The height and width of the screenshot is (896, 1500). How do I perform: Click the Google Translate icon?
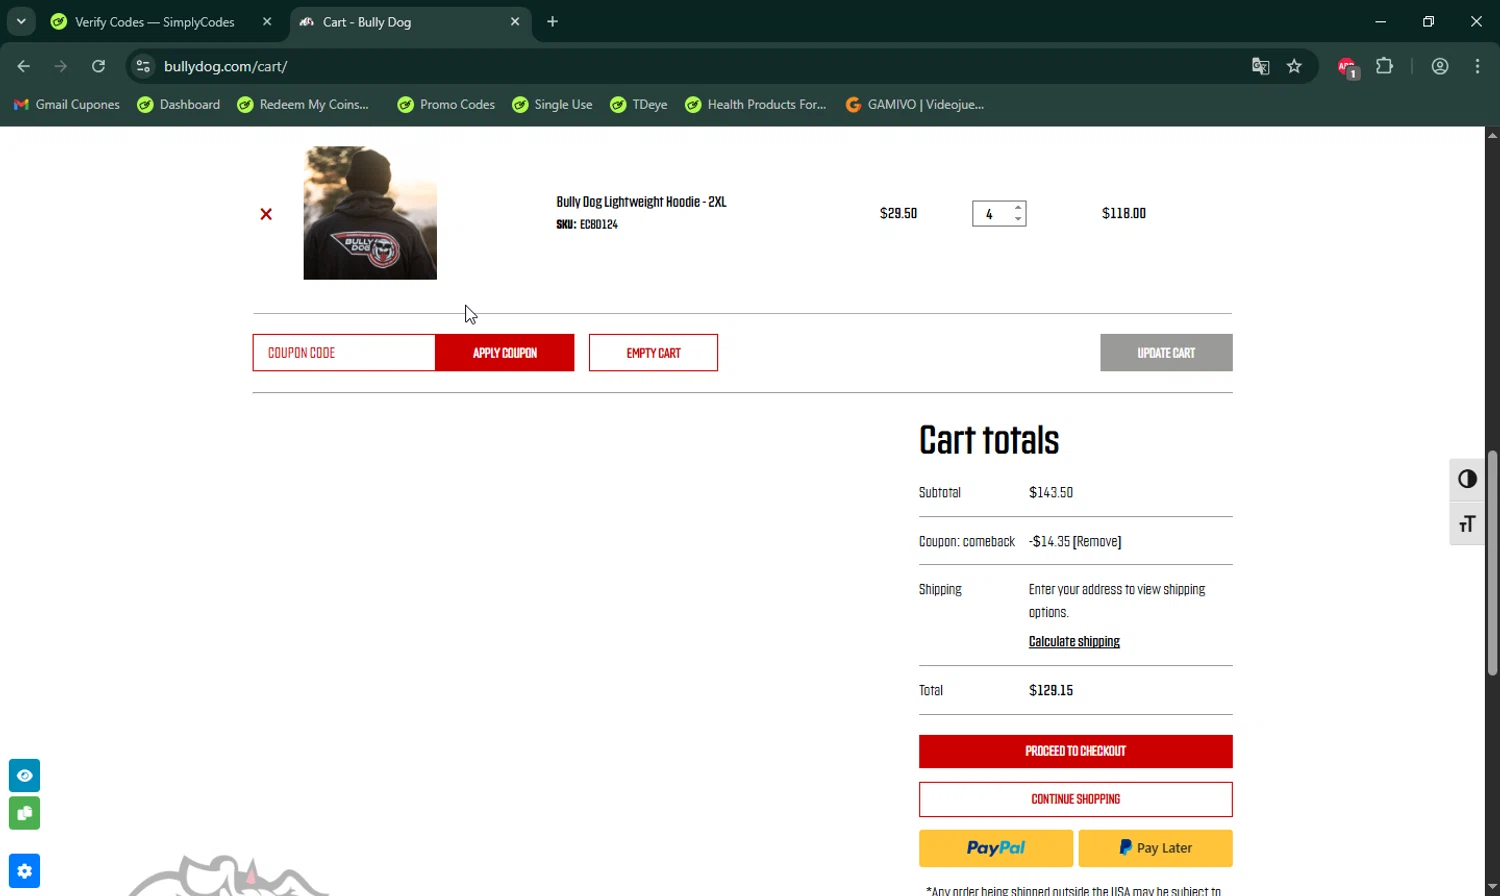tap(1260, 66)
